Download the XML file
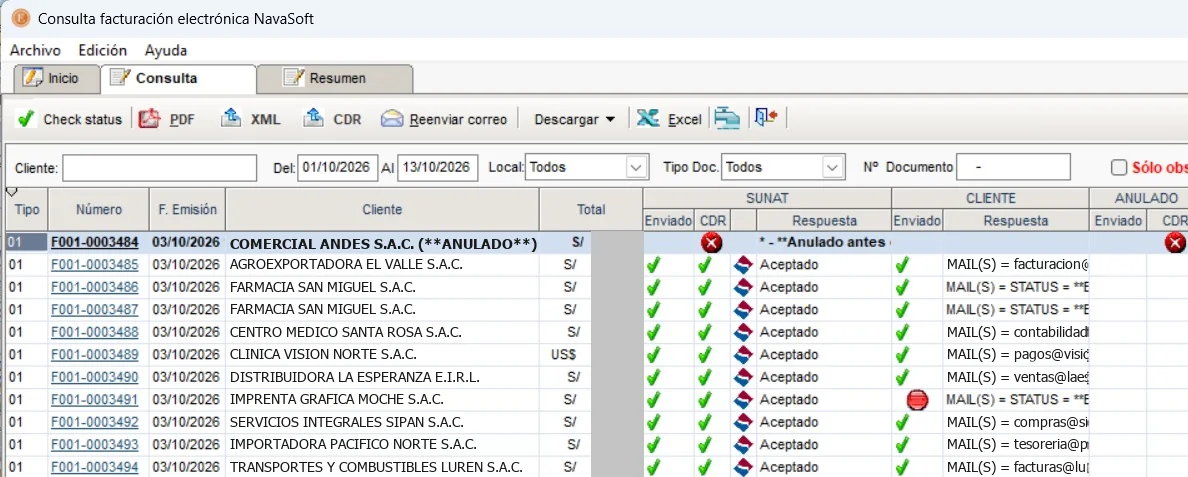 click(251, 119)
